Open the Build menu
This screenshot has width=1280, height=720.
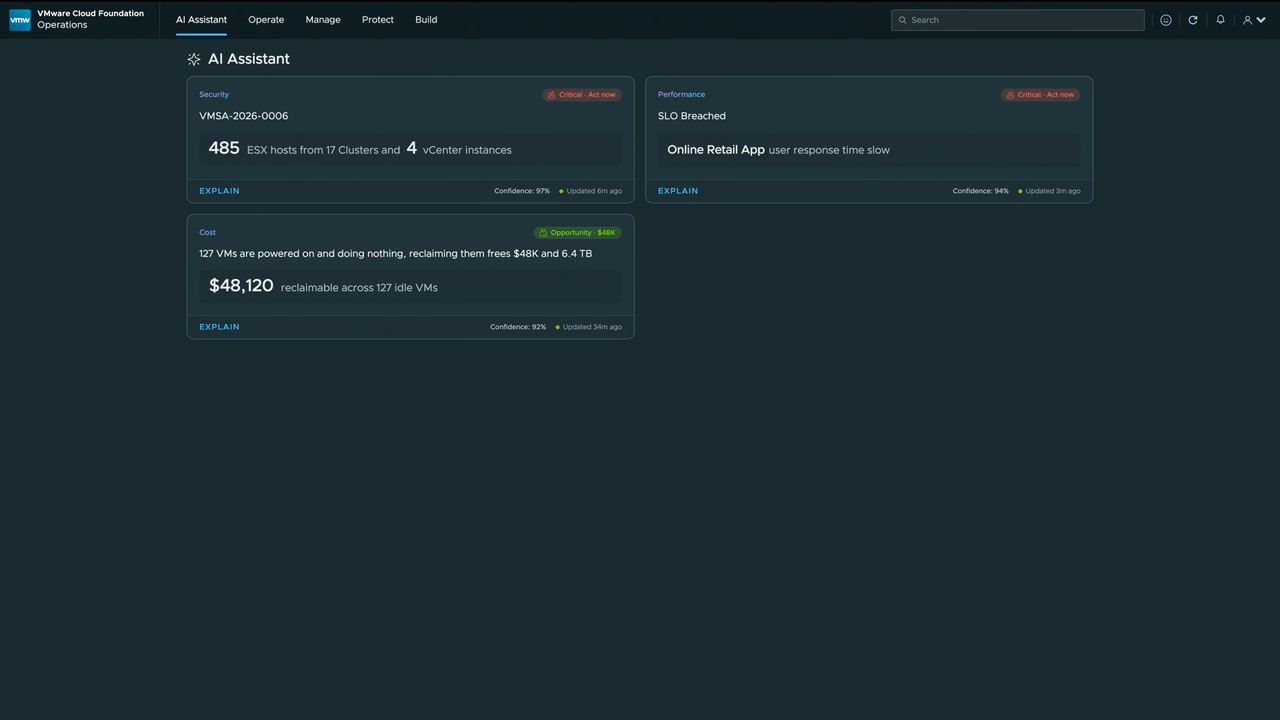426,20
